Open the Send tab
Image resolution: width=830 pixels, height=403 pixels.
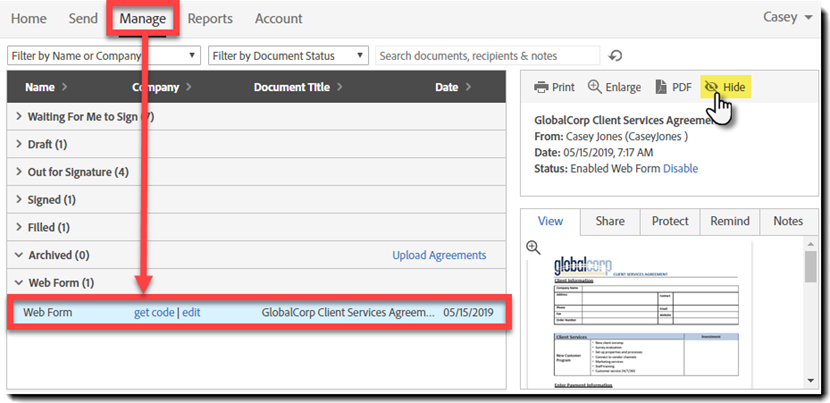click(x=83, y=19)
